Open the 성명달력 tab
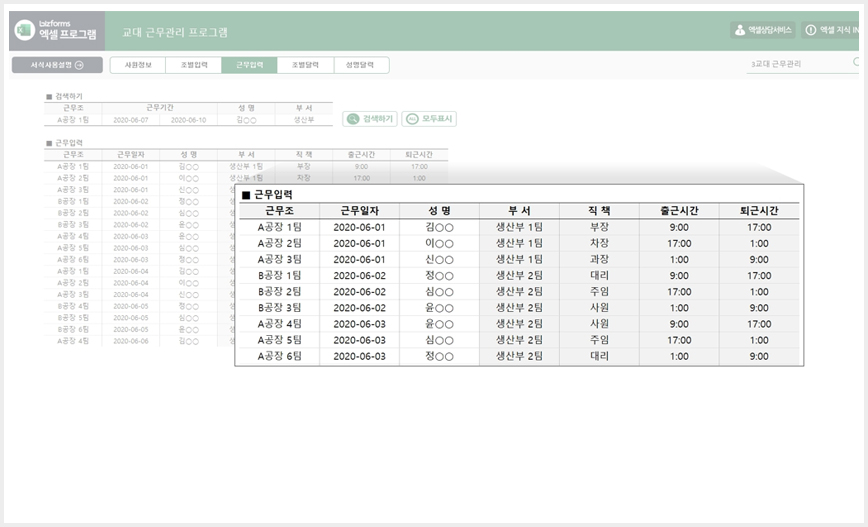Screen dimensions: 868x527 [x=360, y=65]
